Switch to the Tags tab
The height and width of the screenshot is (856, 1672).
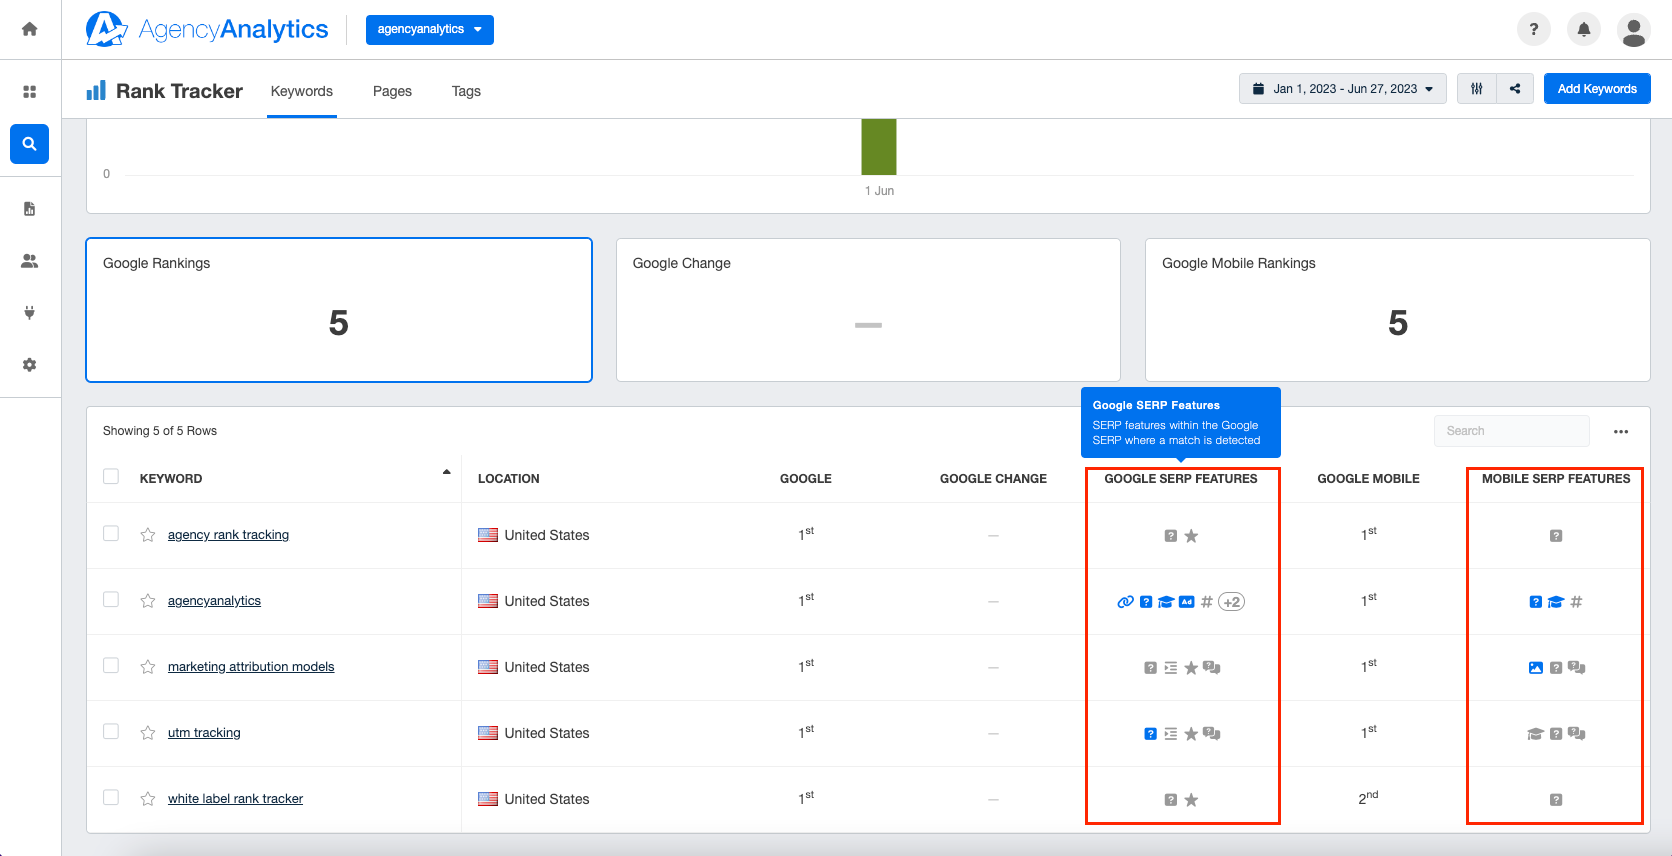(x=466, y=91)
